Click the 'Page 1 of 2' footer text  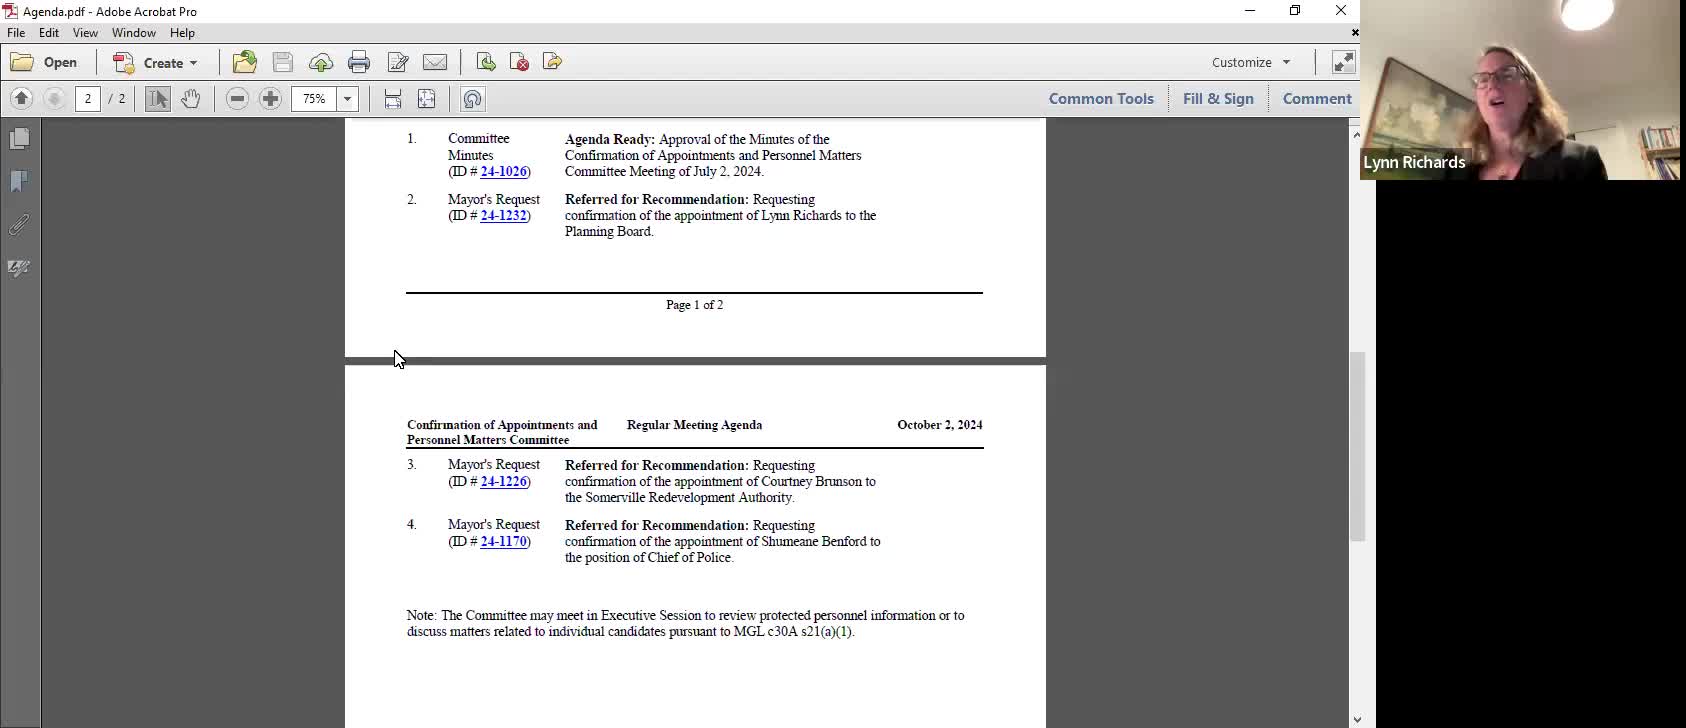(x=694, y=305)
